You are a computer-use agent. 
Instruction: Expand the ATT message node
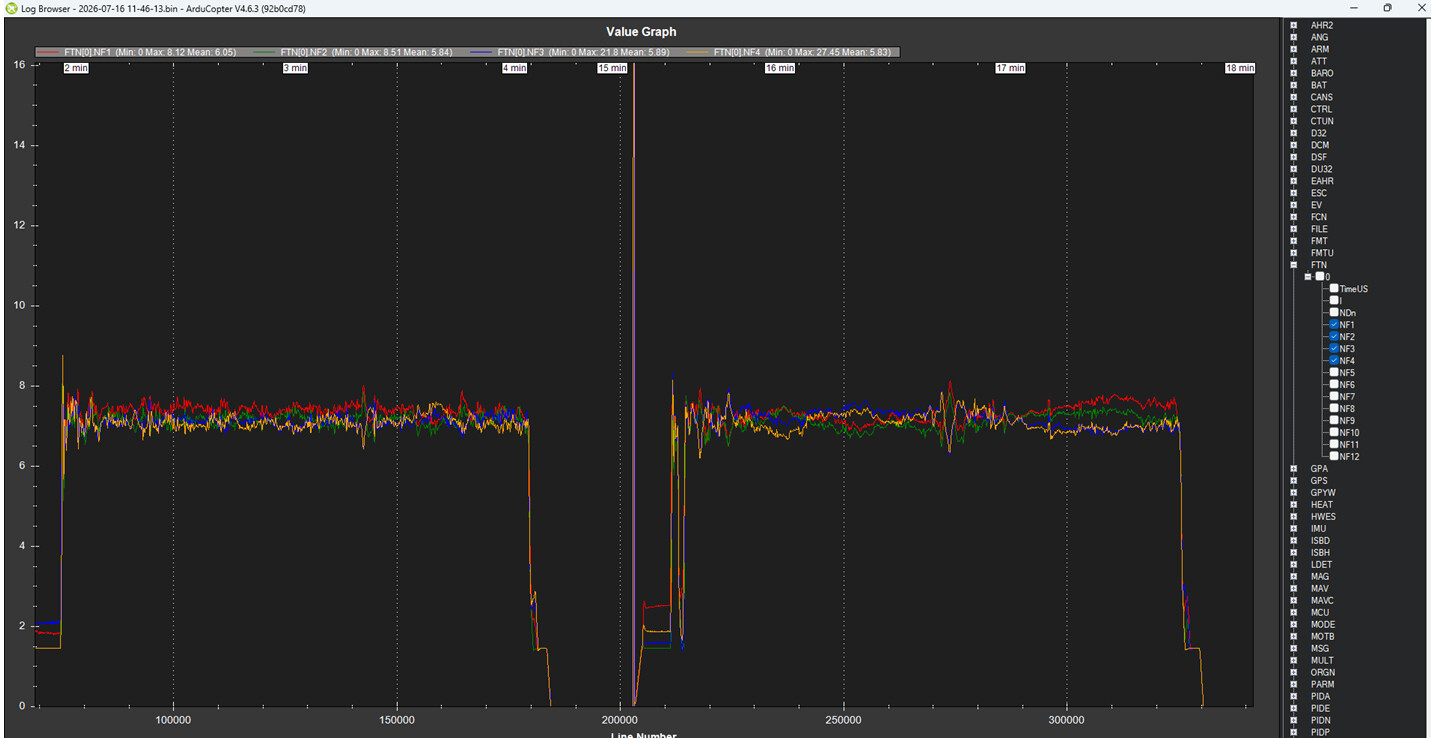tap(1294, 61)
